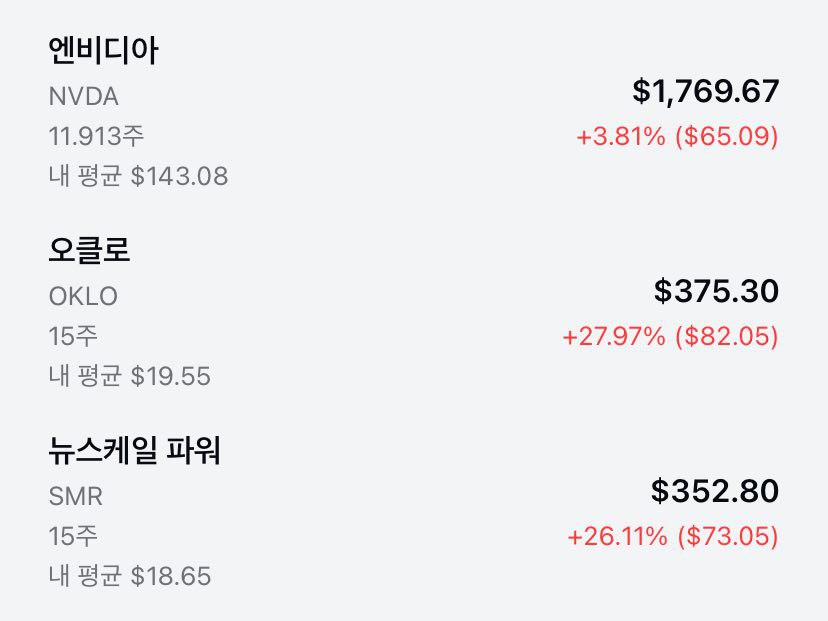Tap the $352.80 holding value
Viewport: 828px width, 621px height.
tap(714, 492)
